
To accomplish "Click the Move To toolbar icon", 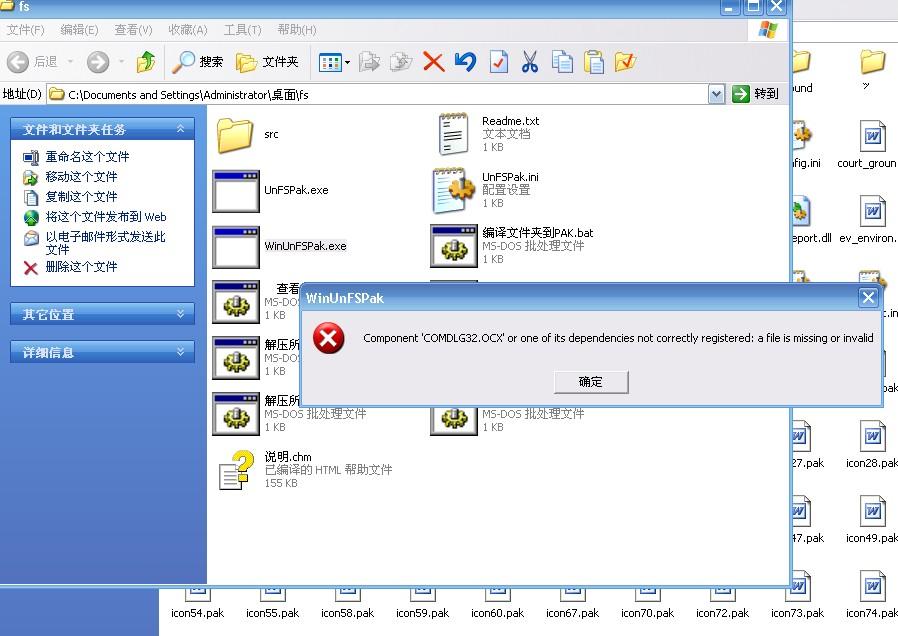I will 369,62.
